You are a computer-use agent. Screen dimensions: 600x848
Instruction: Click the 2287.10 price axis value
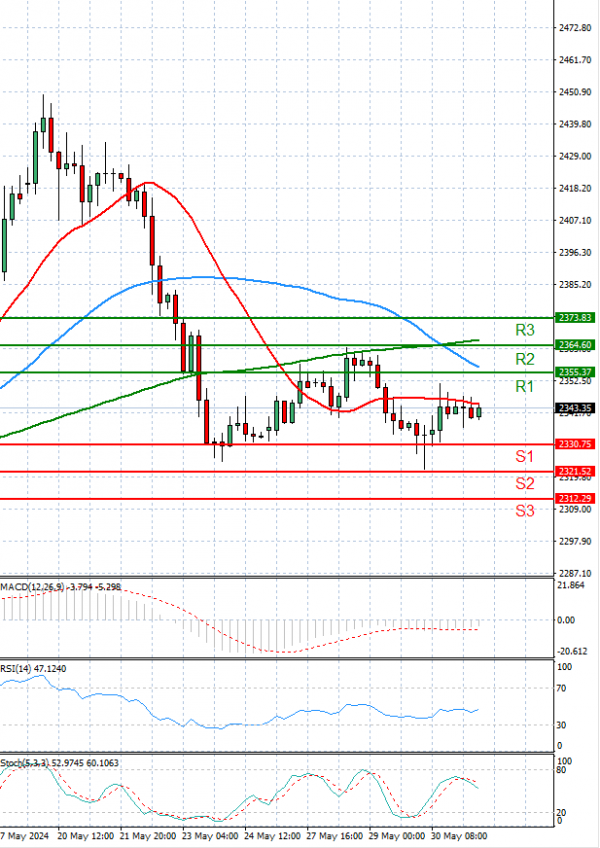coord(575,573)
